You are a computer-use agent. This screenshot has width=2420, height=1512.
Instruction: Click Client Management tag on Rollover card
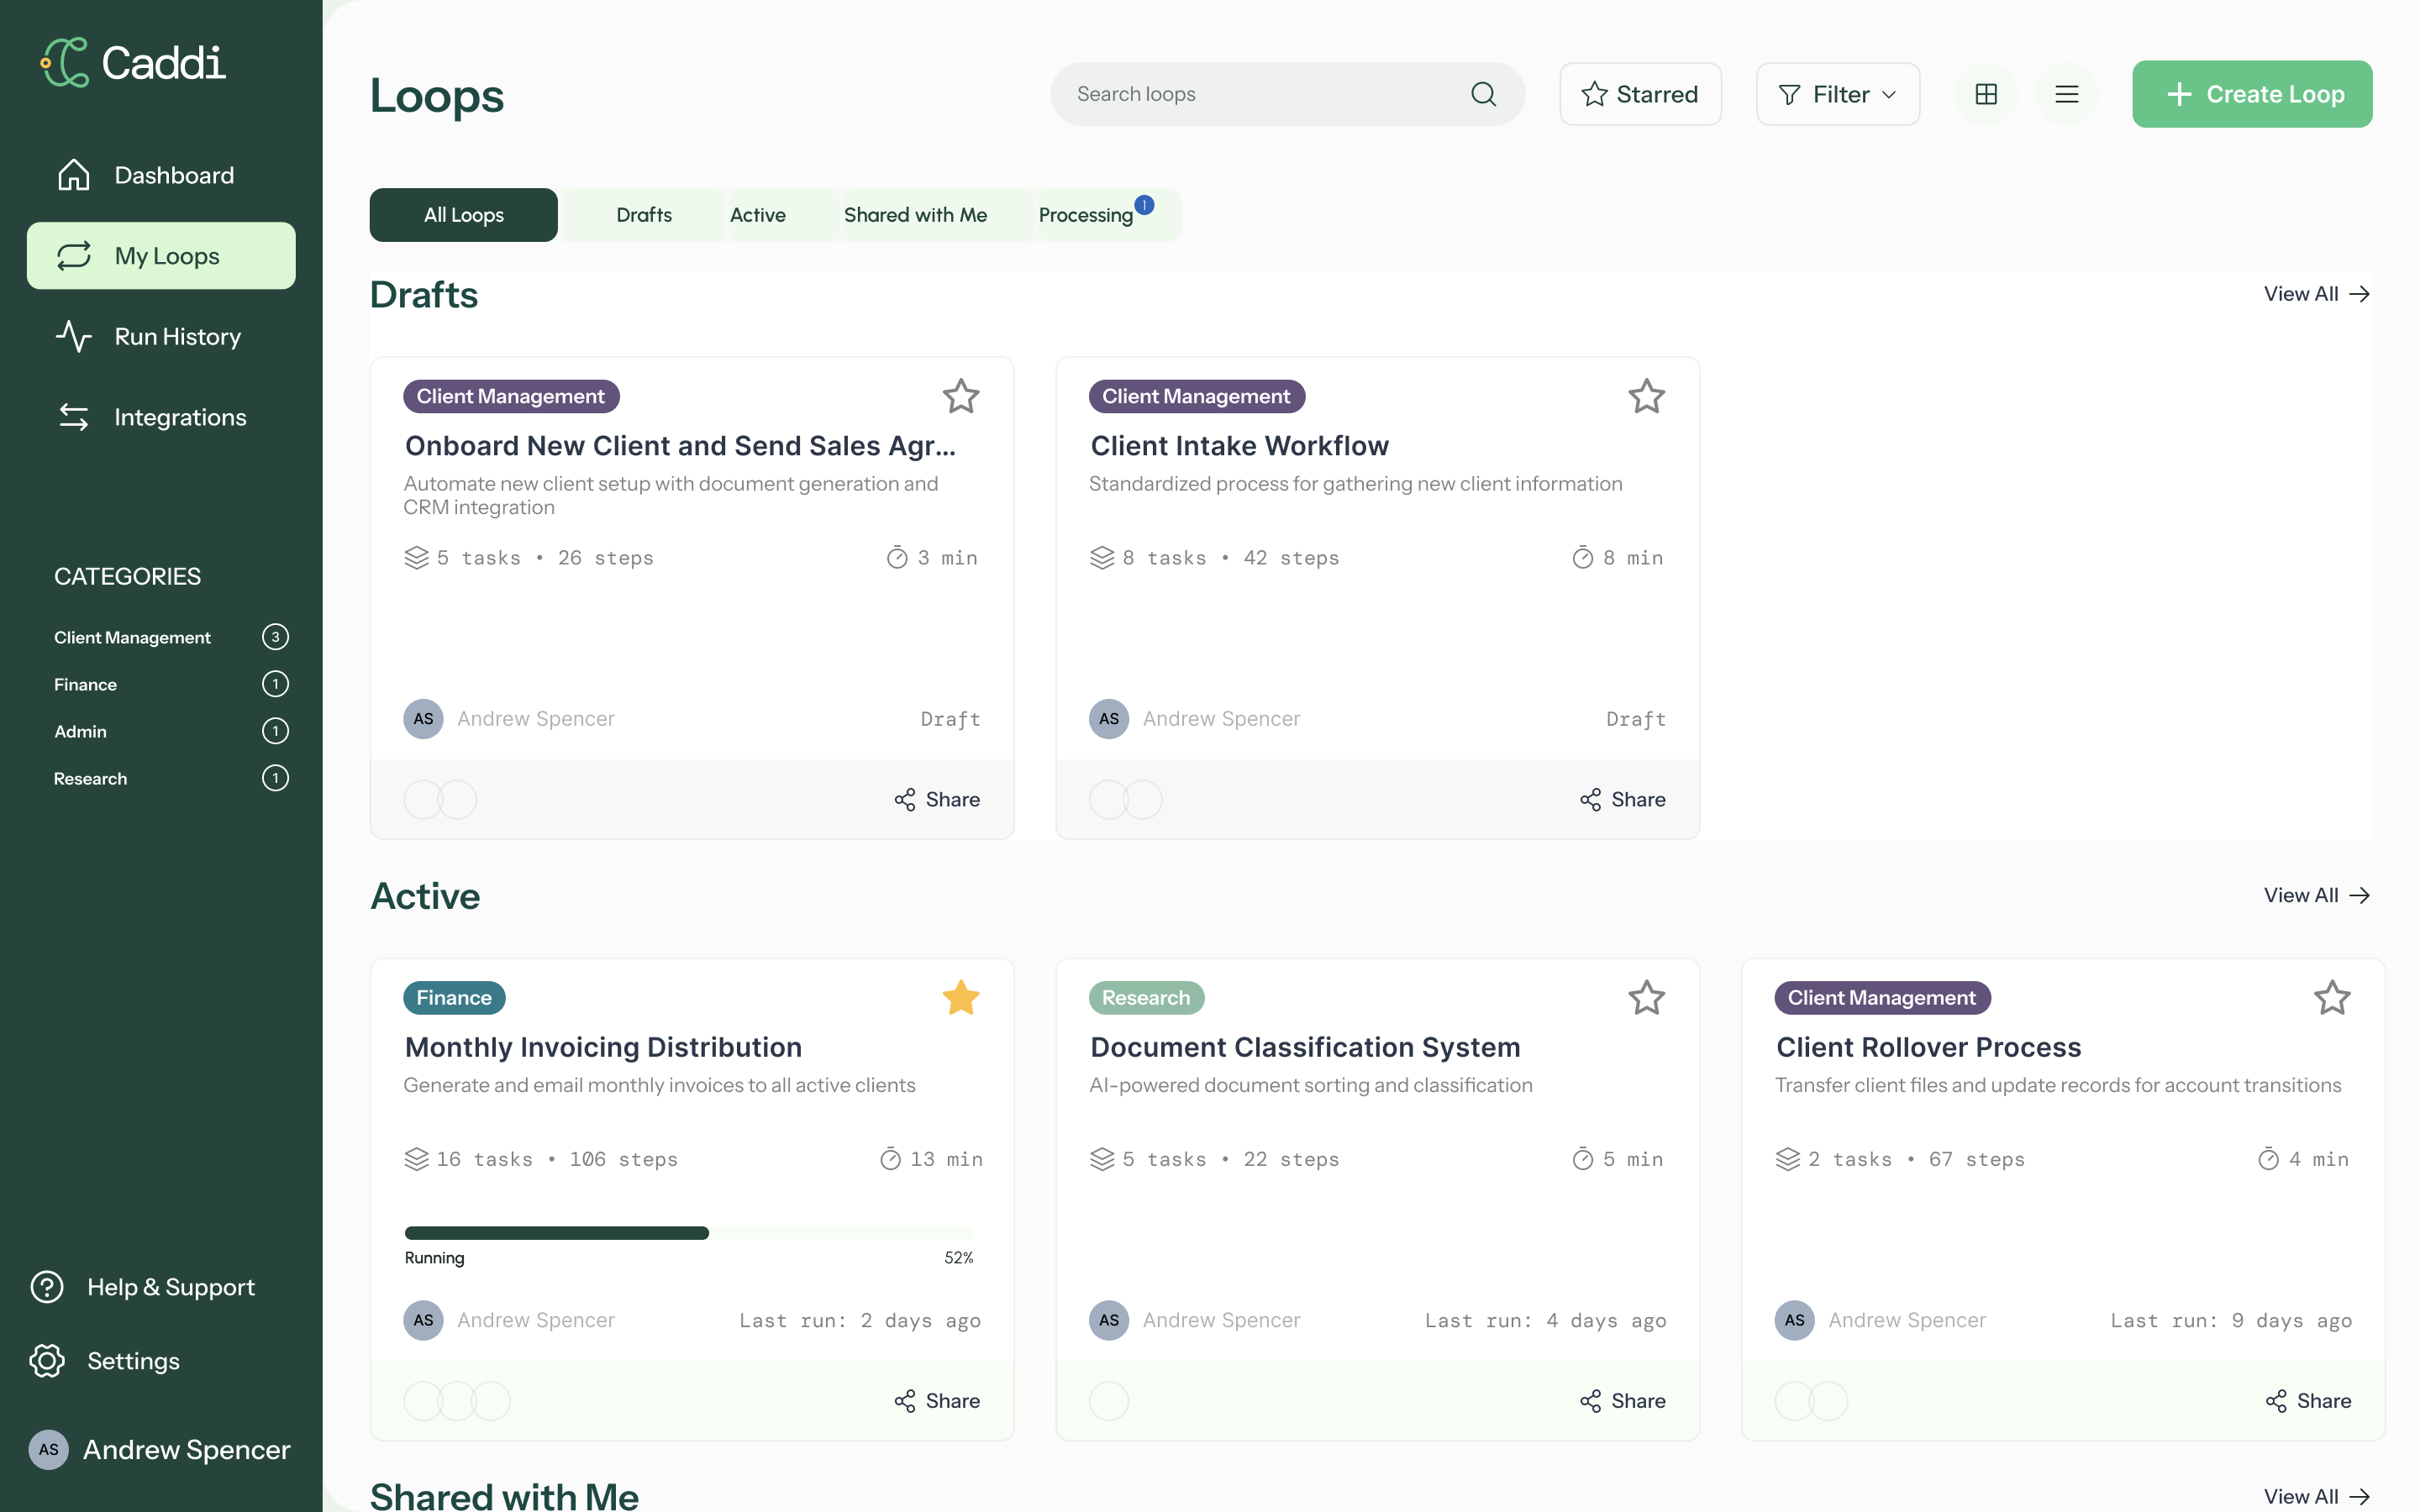1882,997
